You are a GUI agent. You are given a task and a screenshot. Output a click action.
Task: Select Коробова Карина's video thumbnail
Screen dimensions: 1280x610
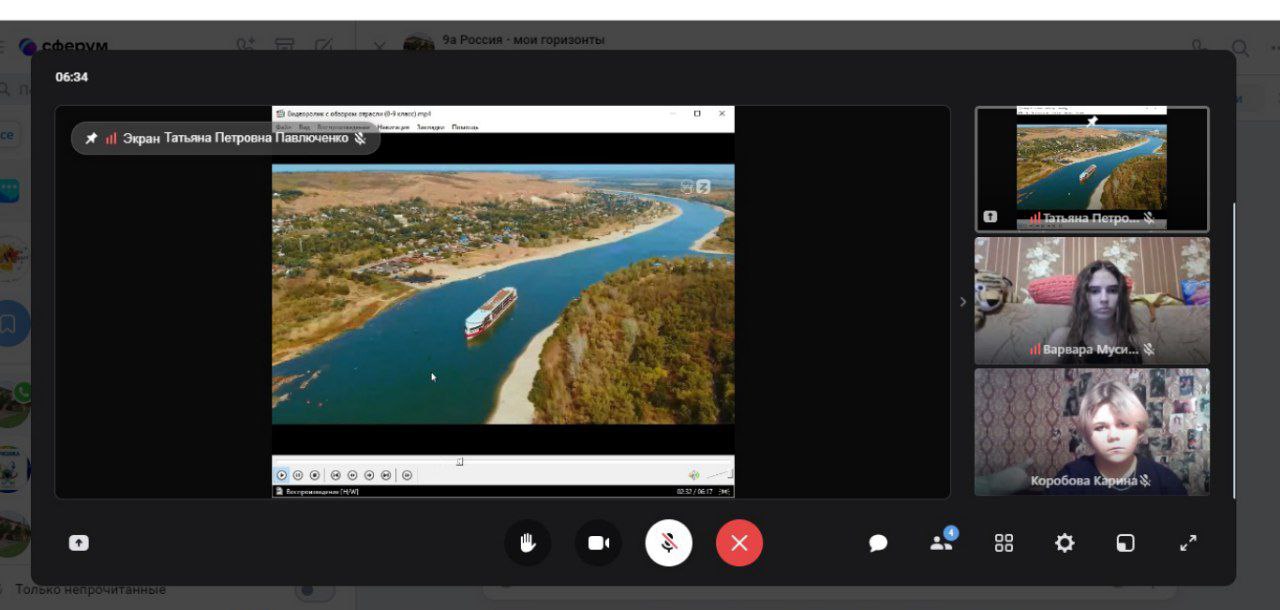coord(1092,431)
